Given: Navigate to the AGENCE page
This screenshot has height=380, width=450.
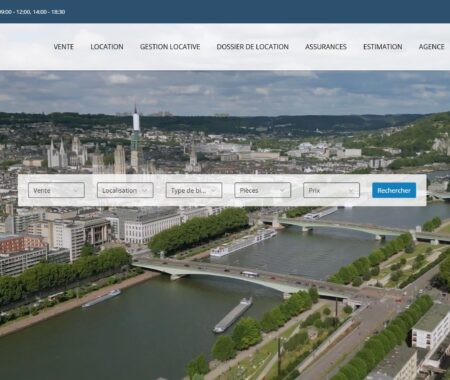Looking at the screenshot, I should point(431,47).
